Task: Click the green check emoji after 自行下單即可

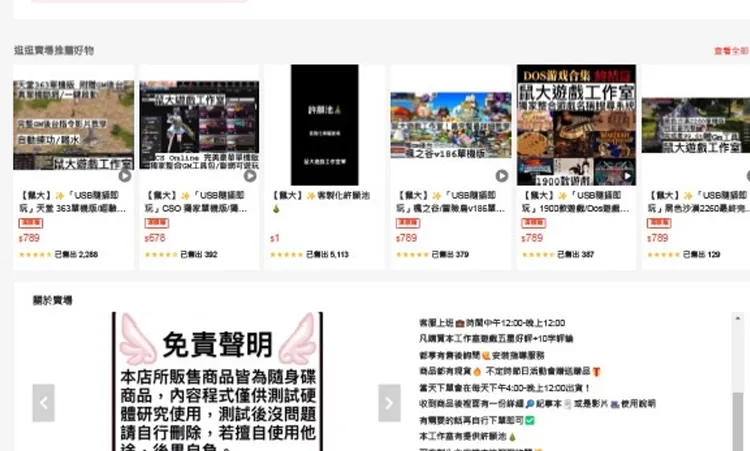Action: (x=529, y=420)
